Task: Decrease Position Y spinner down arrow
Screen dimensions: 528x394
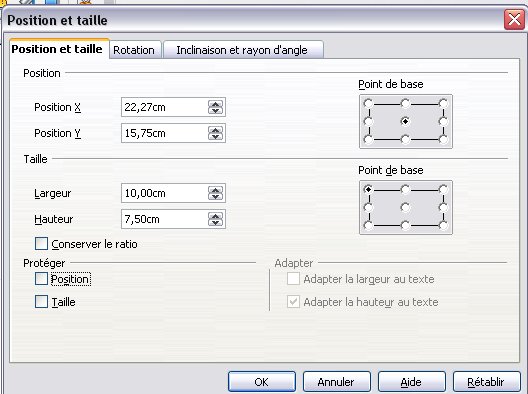Action: click(x=215, y=137)
